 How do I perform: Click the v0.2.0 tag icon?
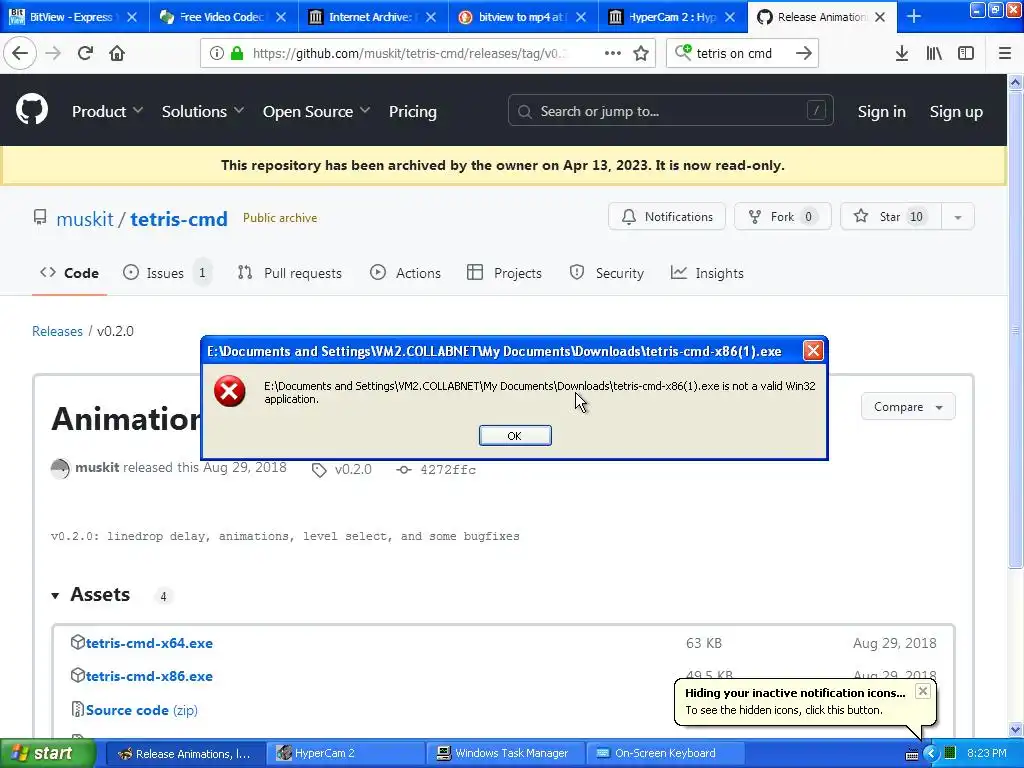[x=319, y=470]
